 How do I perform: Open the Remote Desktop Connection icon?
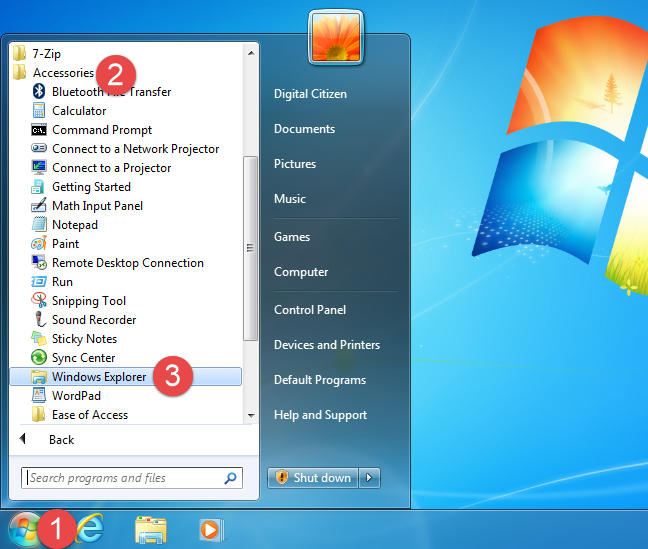(x=39, y=262)
